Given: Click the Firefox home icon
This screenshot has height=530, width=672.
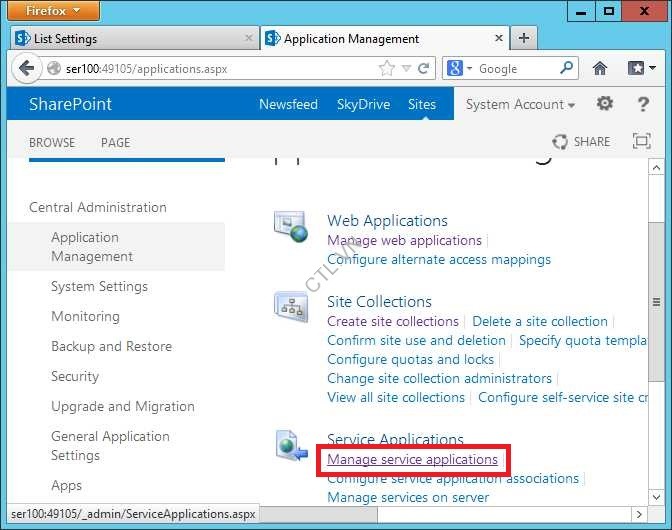Looking at the screenshot, I should click(599, 69).
